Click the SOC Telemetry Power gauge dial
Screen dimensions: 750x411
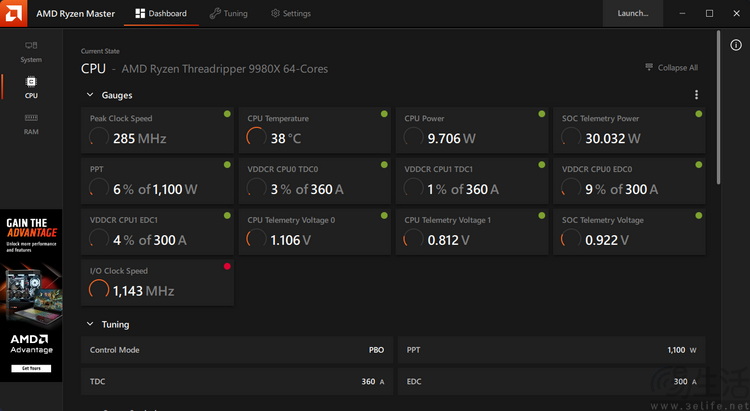click(571, 137)
